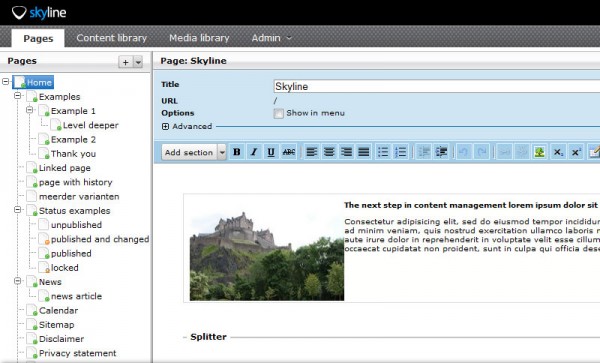Click the Add section button
This screenshot has height=363, width=600.
(189, 152)
